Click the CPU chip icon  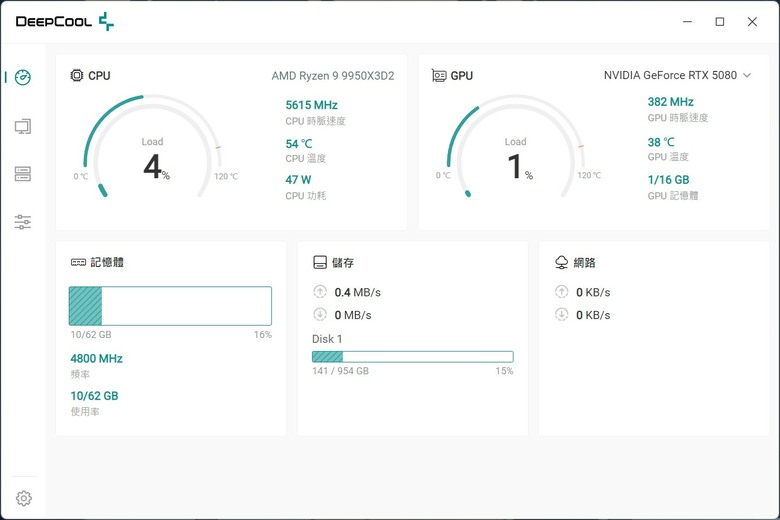(77, 76)
